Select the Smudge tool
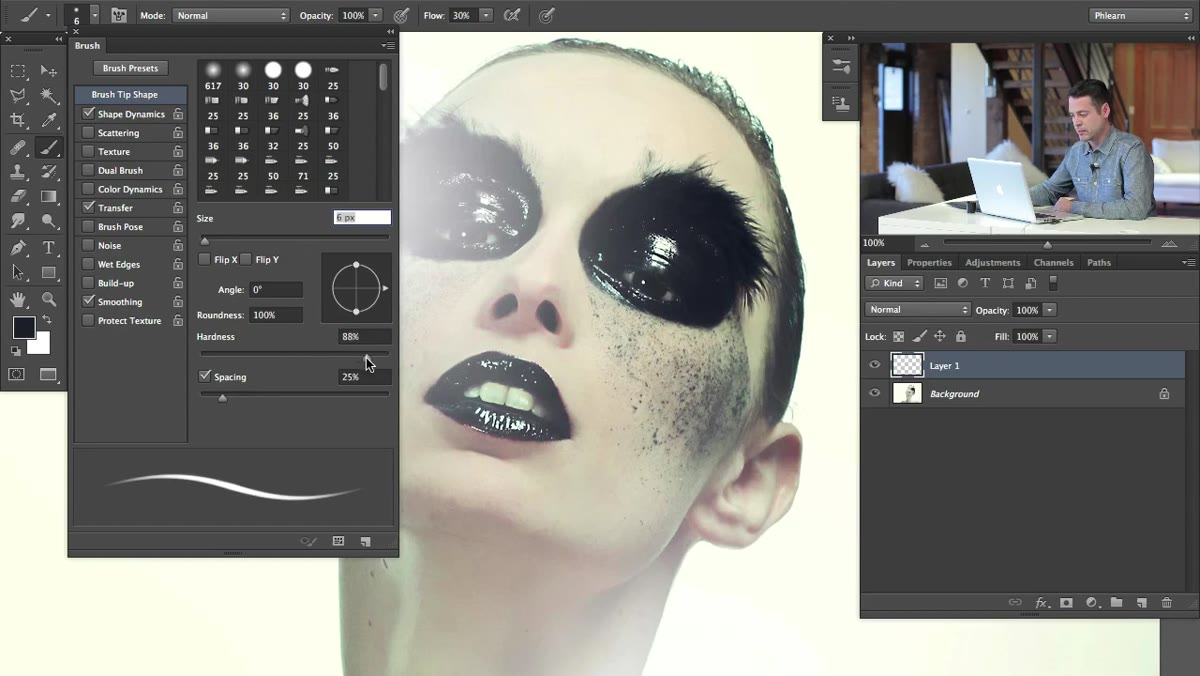Viewport: 1200px width, 676px height. (x=18, y=221)
